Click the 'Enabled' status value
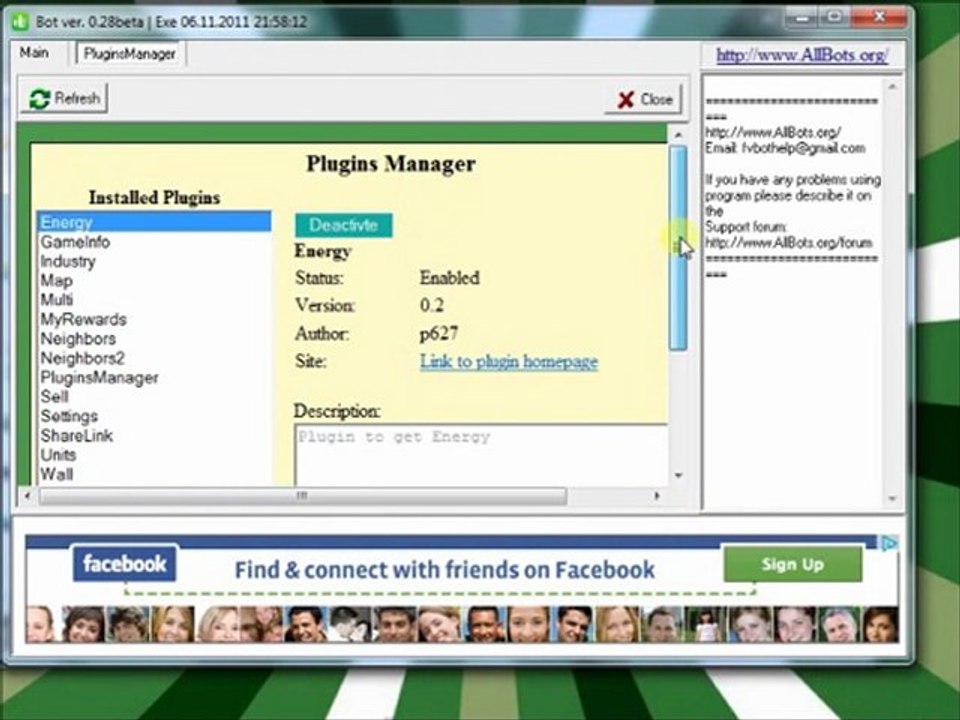 (x=449, y=278)
